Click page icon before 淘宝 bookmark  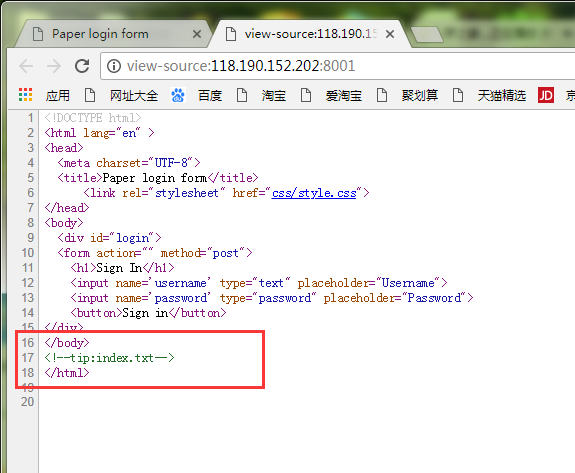point(242,95)
